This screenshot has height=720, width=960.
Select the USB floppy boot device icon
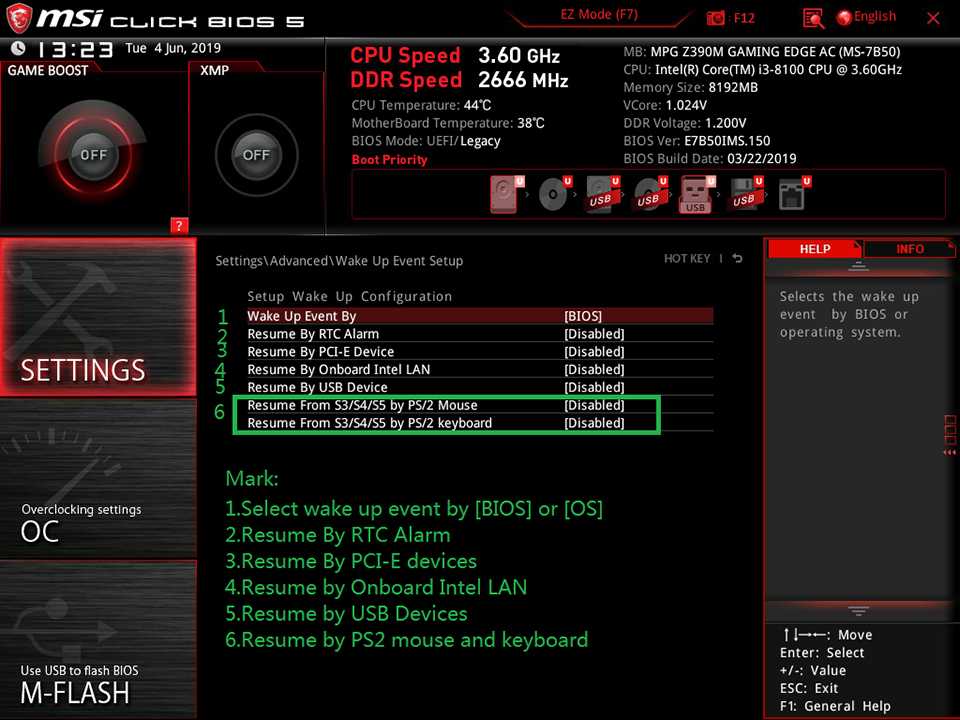coord(742,194)
